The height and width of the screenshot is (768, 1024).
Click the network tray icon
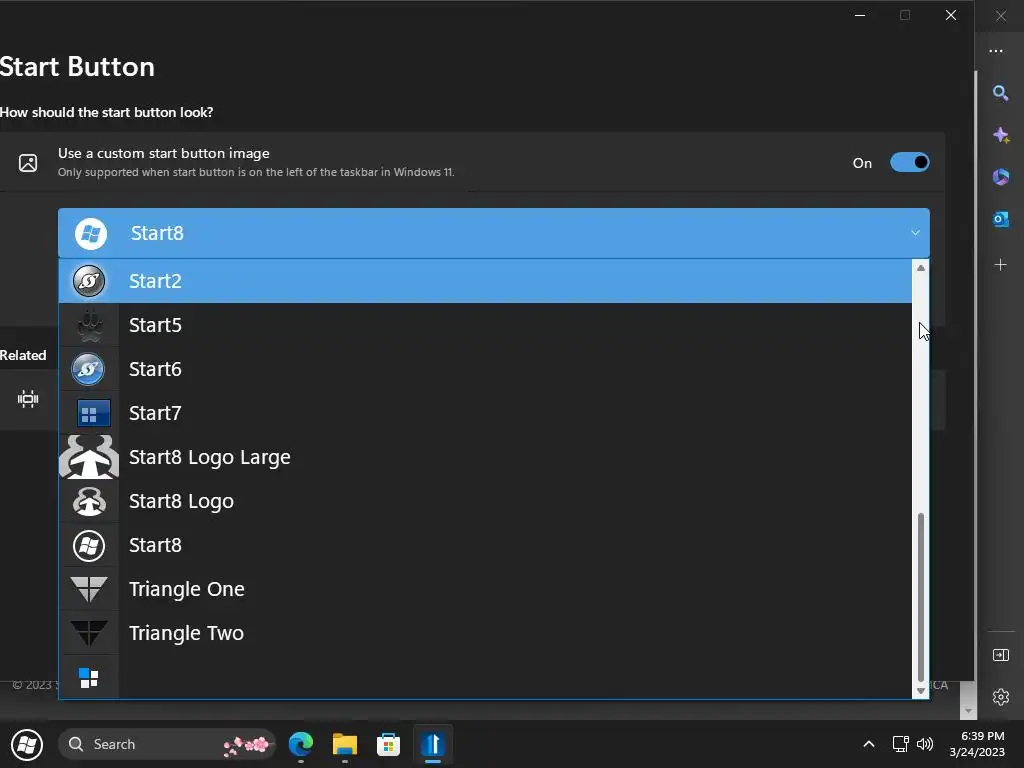(x=901, y=744)
